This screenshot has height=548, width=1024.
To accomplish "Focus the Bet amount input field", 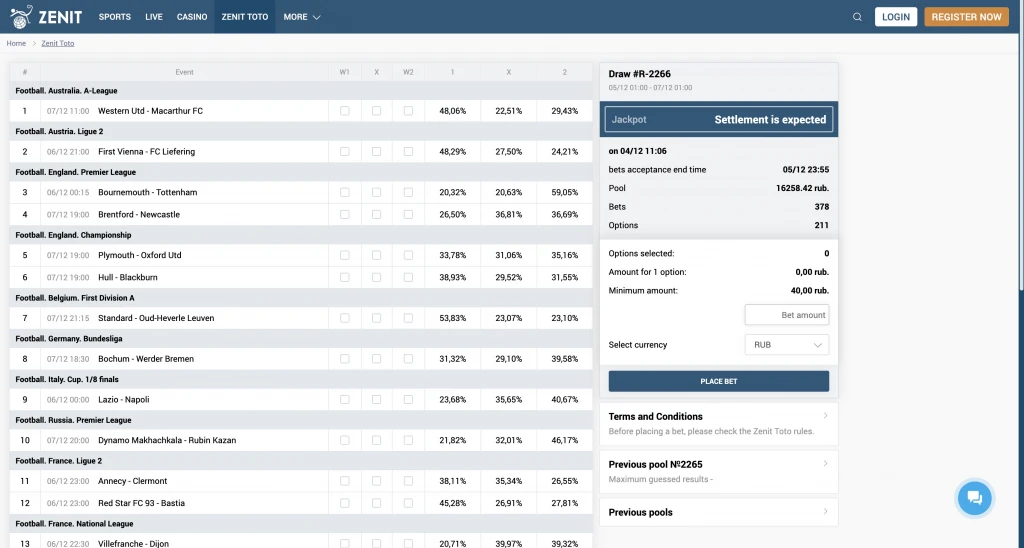I will pos(787,315).
